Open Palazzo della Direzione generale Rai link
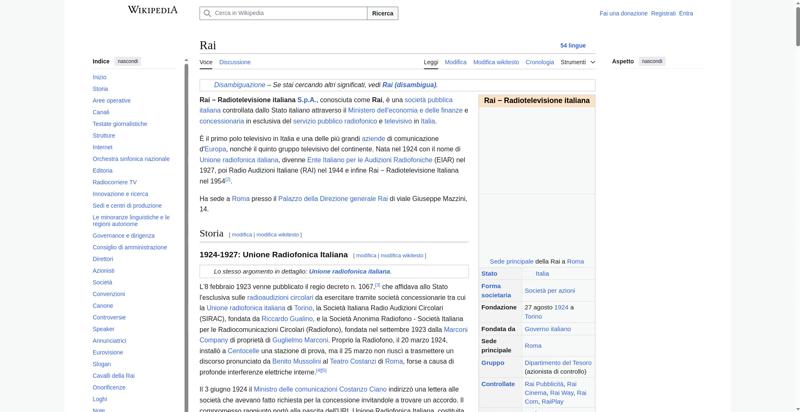 tap(333, 199)
